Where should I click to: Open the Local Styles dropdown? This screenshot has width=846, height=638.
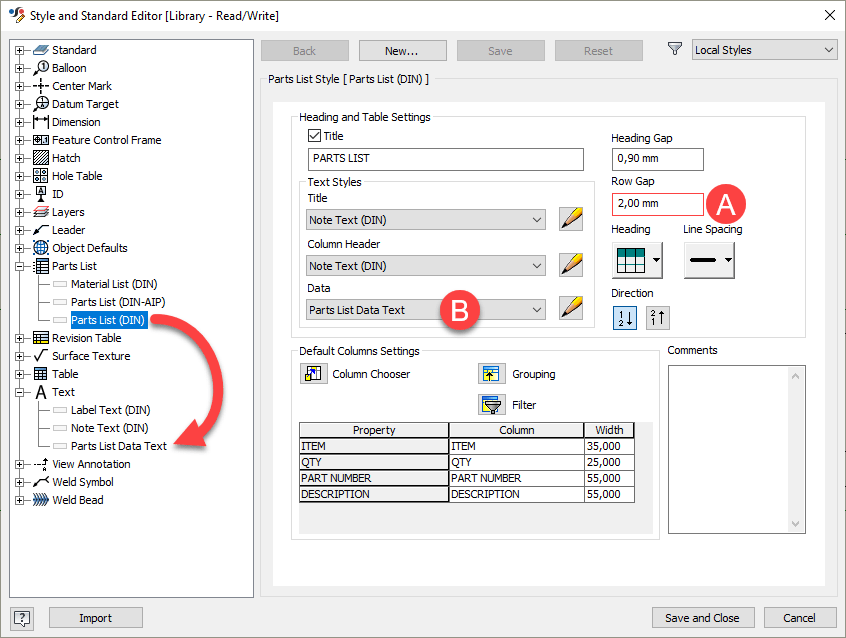click(764, 49)
